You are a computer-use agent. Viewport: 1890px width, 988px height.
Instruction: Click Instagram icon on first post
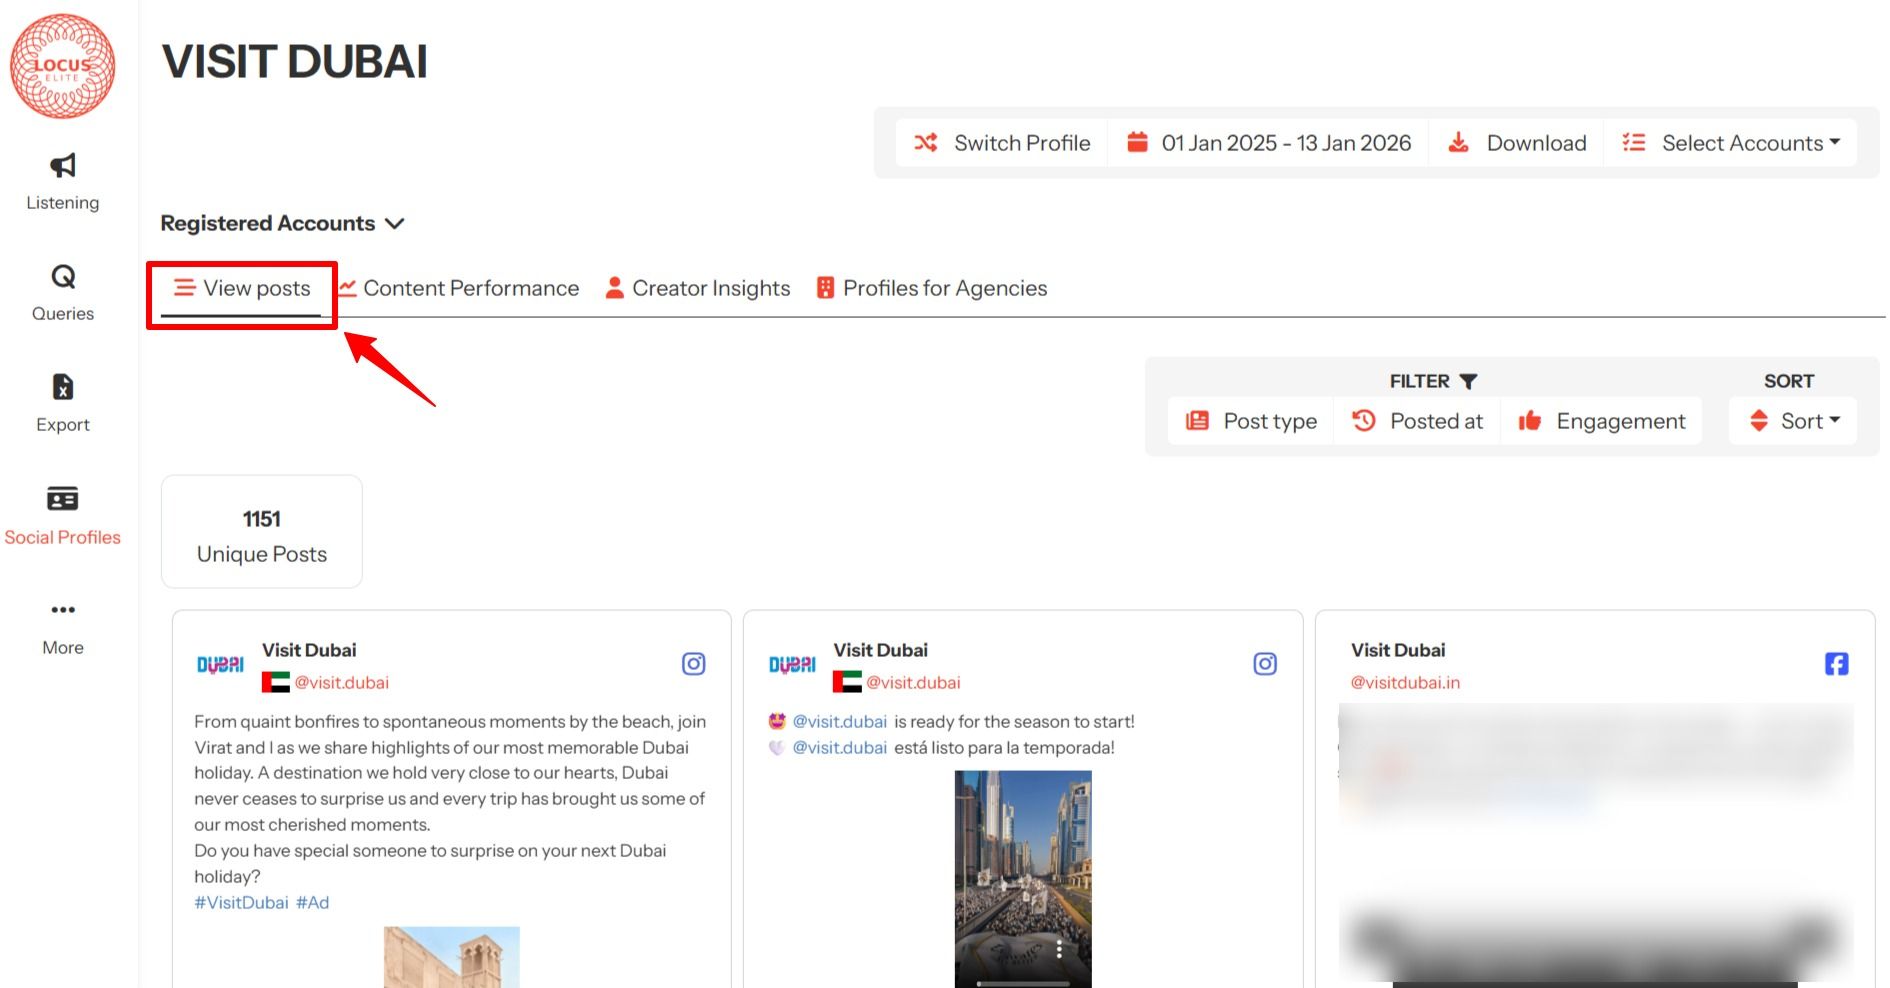693,664
